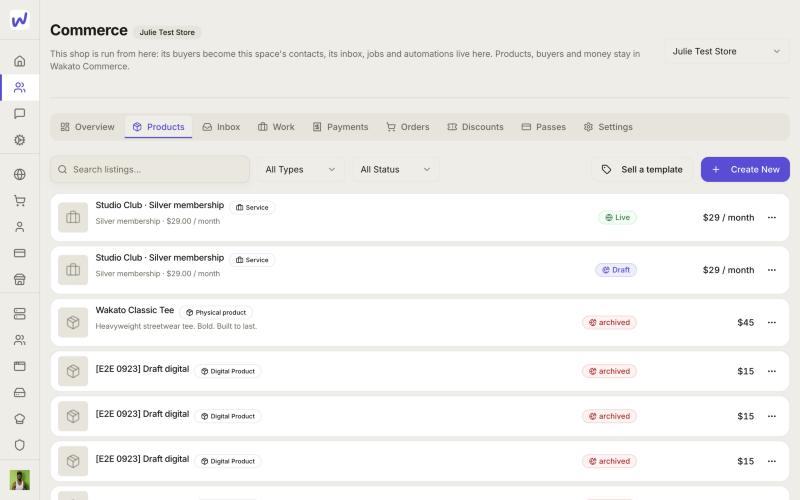800x500 pixels.
Task: Expand the Julie Test Store selector
Action: 727,52
